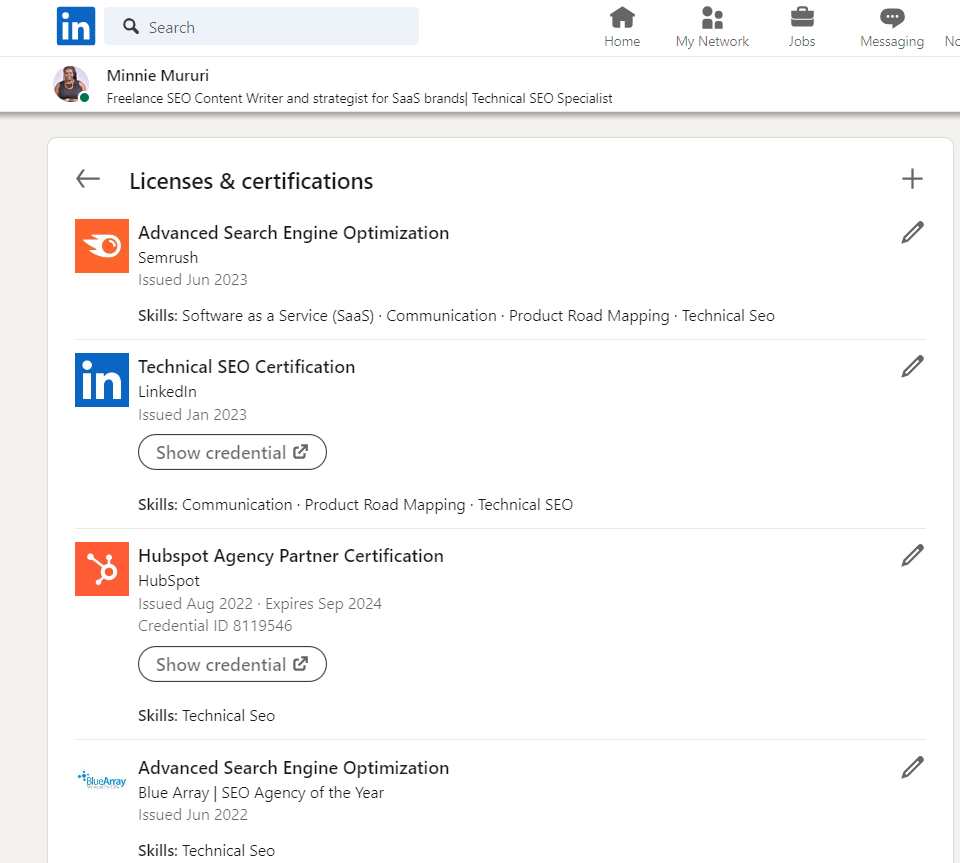Click the Minnie Mururi name
Viewport: 960px width, 863px height.
[x=157, y=75]
